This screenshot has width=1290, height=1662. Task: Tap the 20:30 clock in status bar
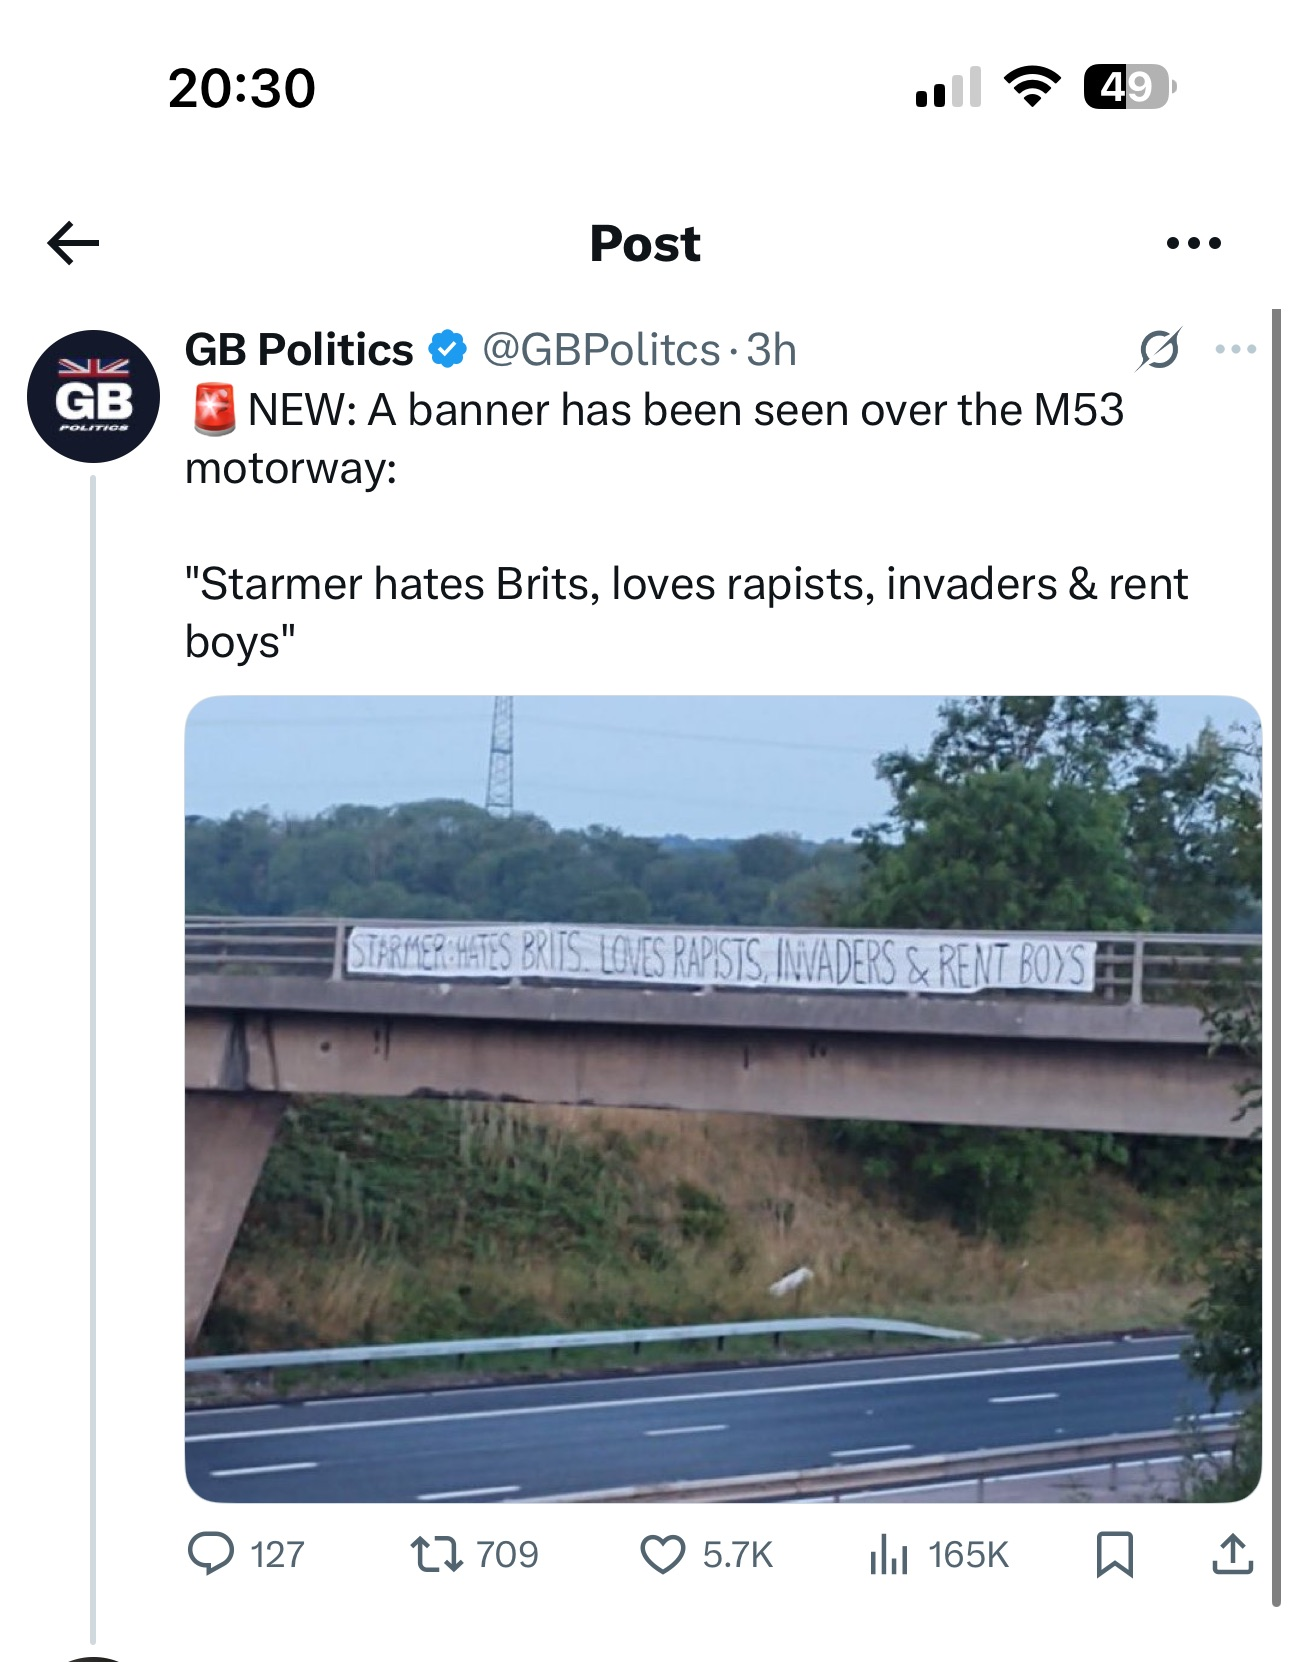tap(242, 88)
